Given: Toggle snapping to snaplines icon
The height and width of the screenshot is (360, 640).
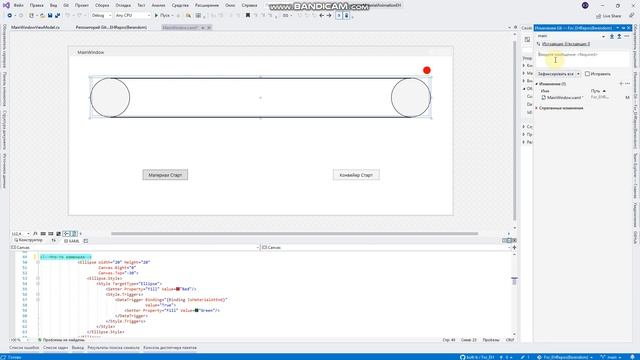Looking at the screenshot, I should pos(66,234).
